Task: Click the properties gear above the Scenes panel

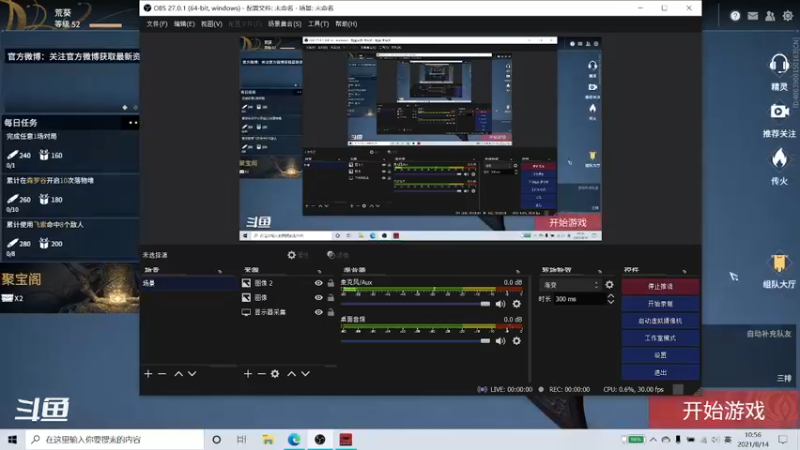Action: tap(292, 255)
